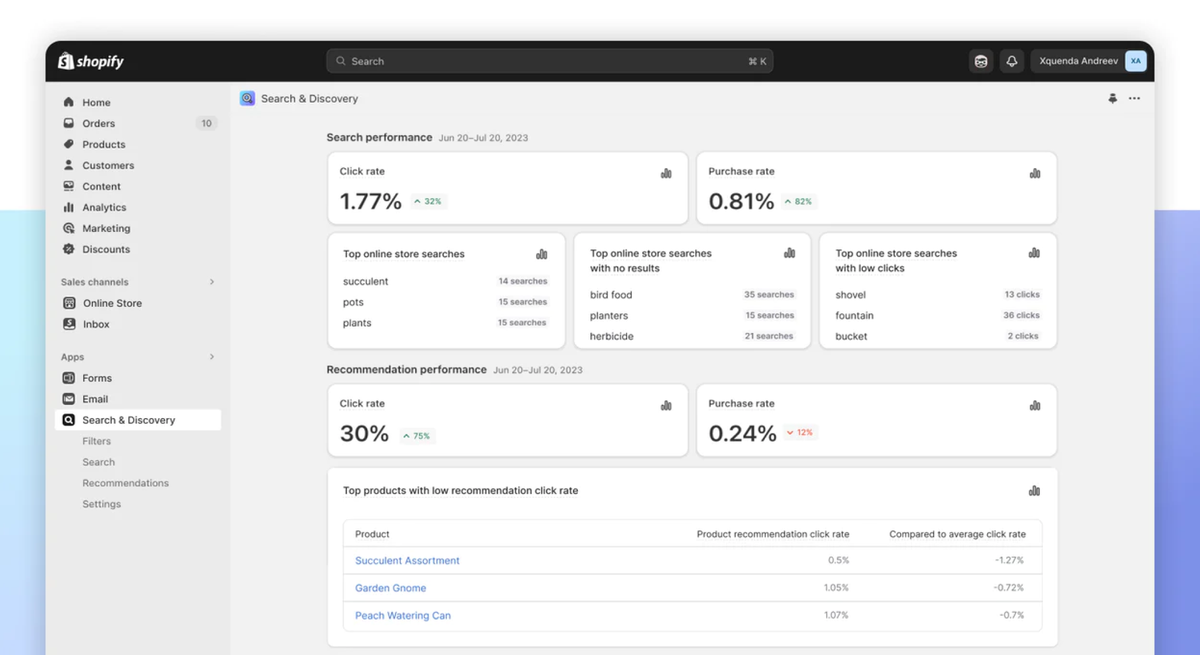Open Settings under Search & Discovery
Viewport: 1200px width, 655px height.
101,503
